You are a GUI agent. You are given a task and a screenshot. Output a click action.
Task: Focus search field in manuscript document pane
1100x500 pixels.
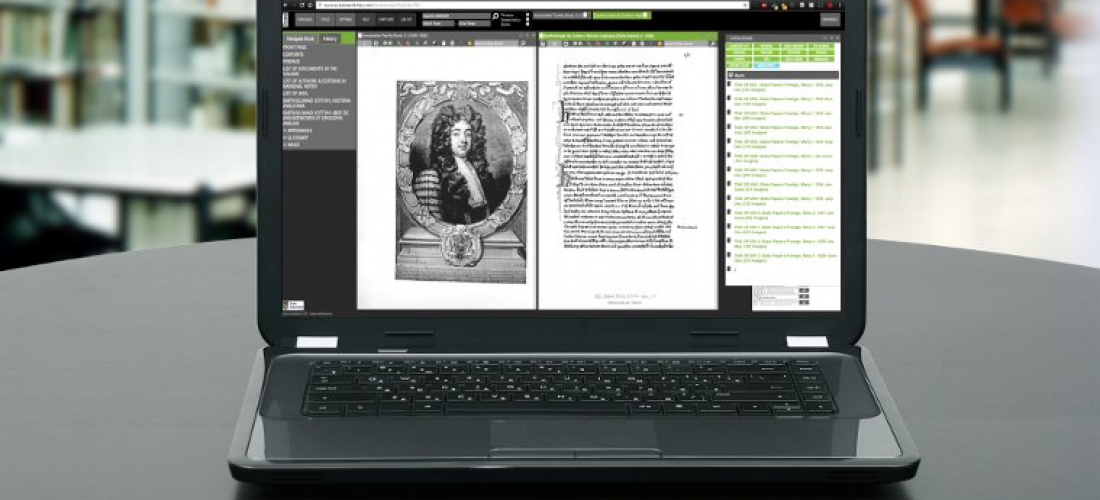click(x=685, y=43)
